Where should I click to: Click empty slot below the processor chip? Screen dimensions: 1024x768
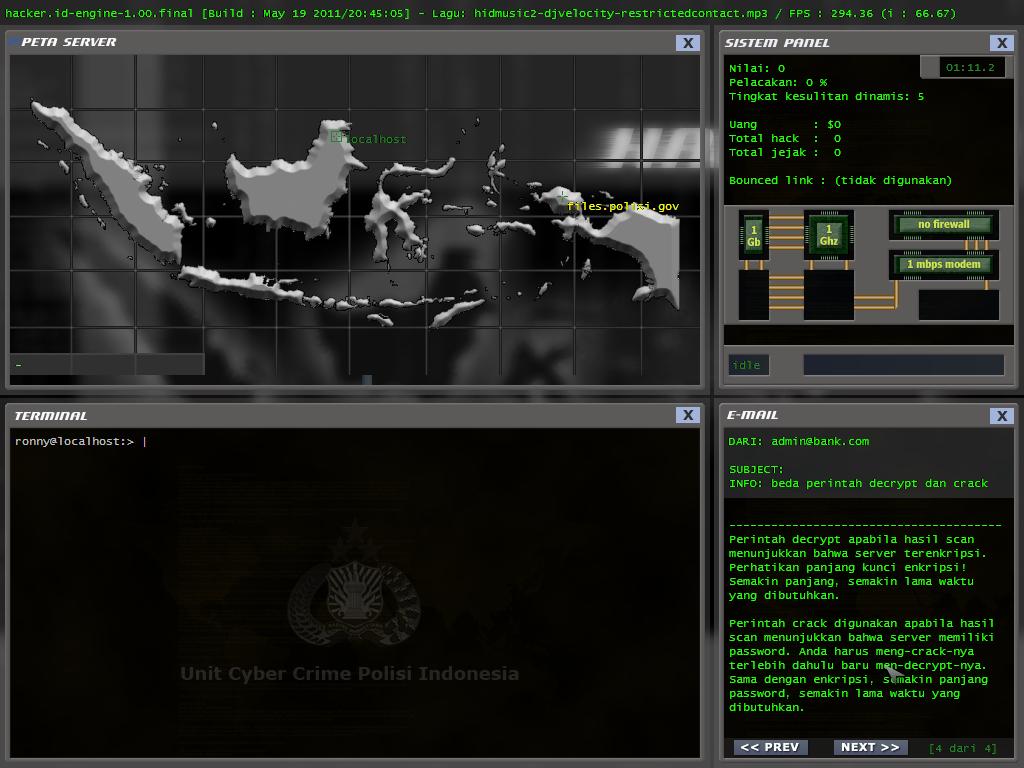828,295
